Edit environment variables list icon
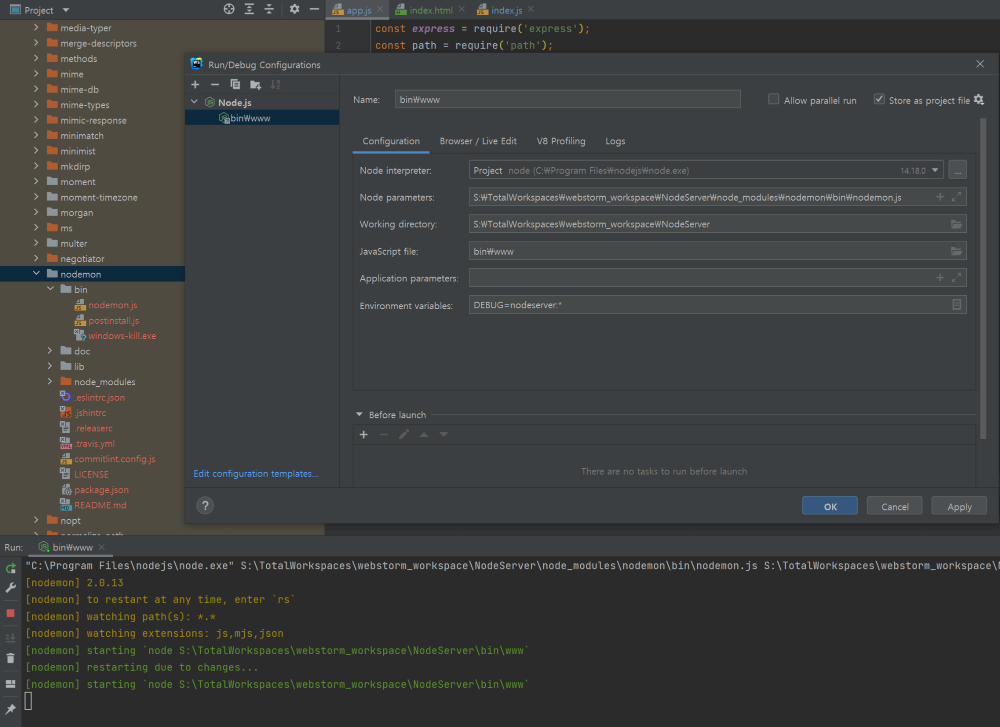 click(x=957, y=305)
